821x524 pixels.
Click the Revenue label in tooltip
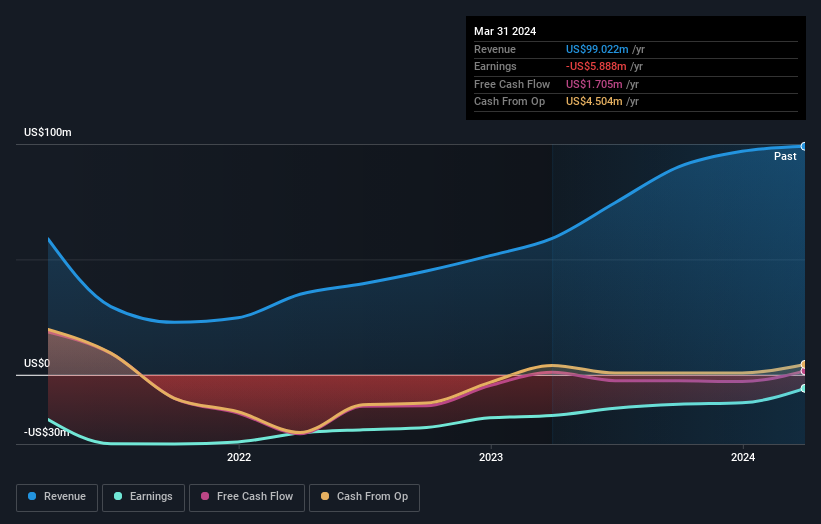click(495, 49)
